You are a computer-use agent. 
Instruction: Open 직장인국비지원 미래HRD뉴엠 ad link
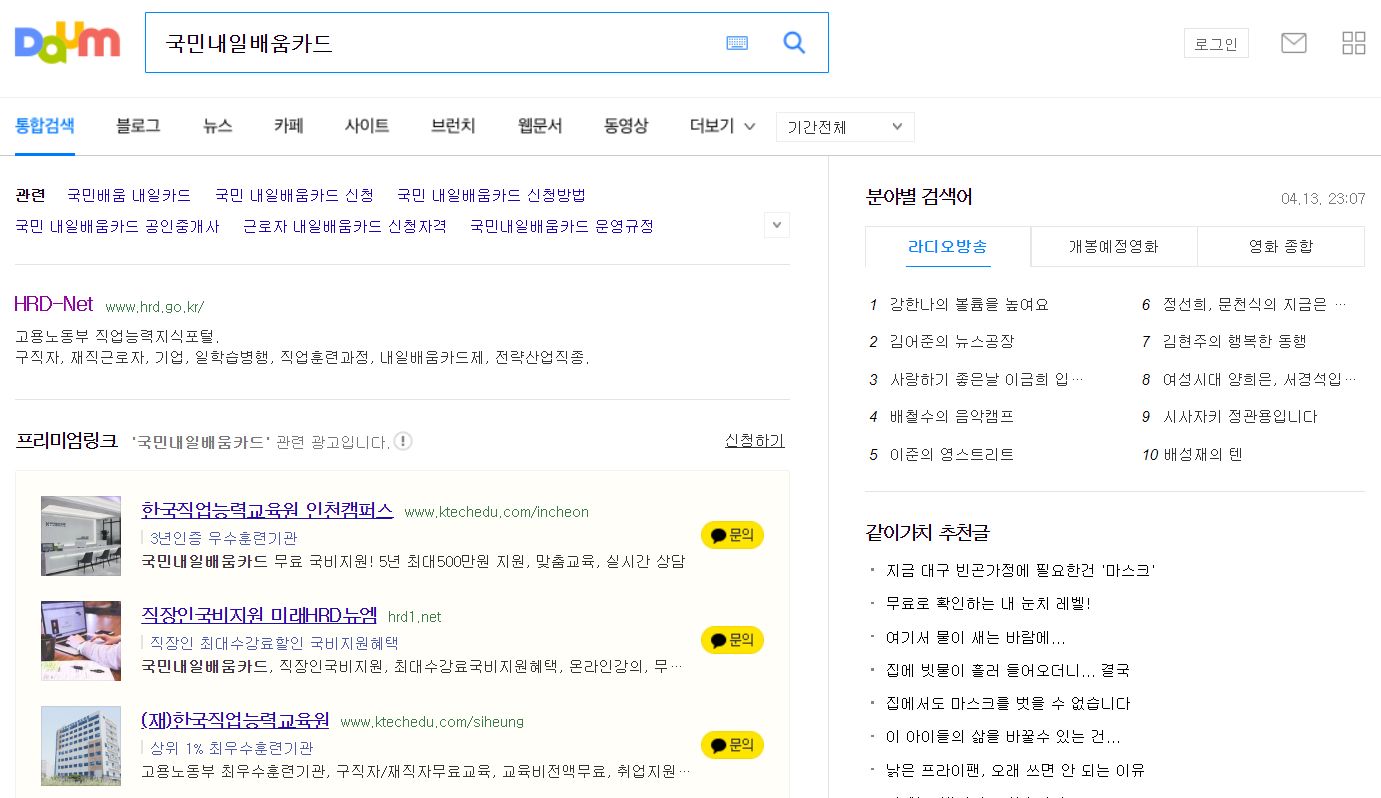(x=259, y=615)
